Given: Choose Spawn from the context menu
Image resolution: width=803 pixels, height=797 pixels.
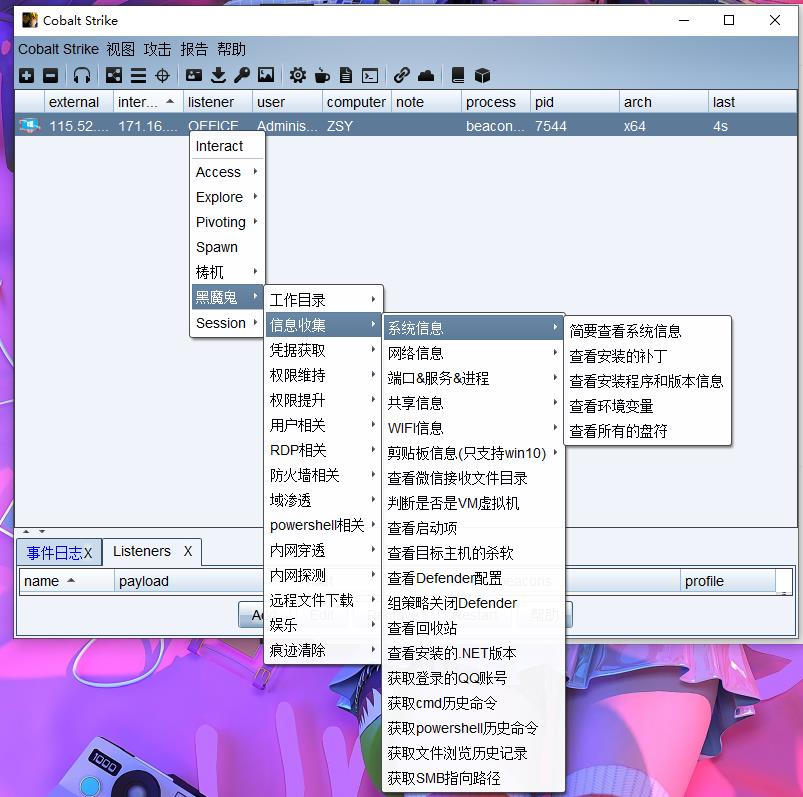Looking at the screenshot, I should coord(227,247).
